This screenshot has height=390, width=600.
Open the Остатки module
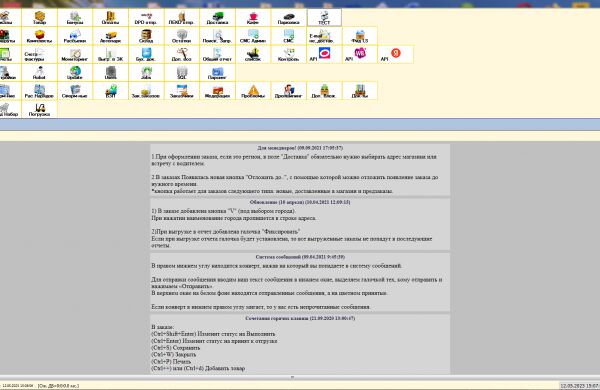tap(181, 36)
